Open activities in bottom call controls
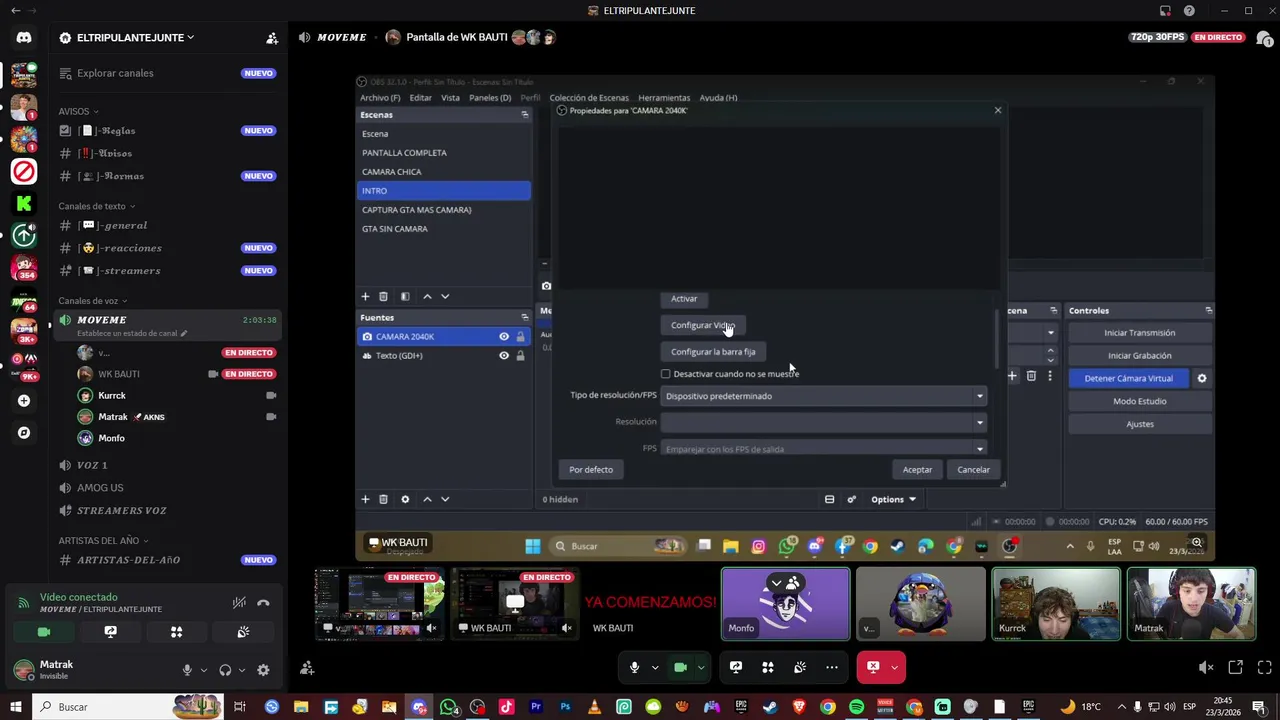 pyautogui.click(x=768, y=667)
